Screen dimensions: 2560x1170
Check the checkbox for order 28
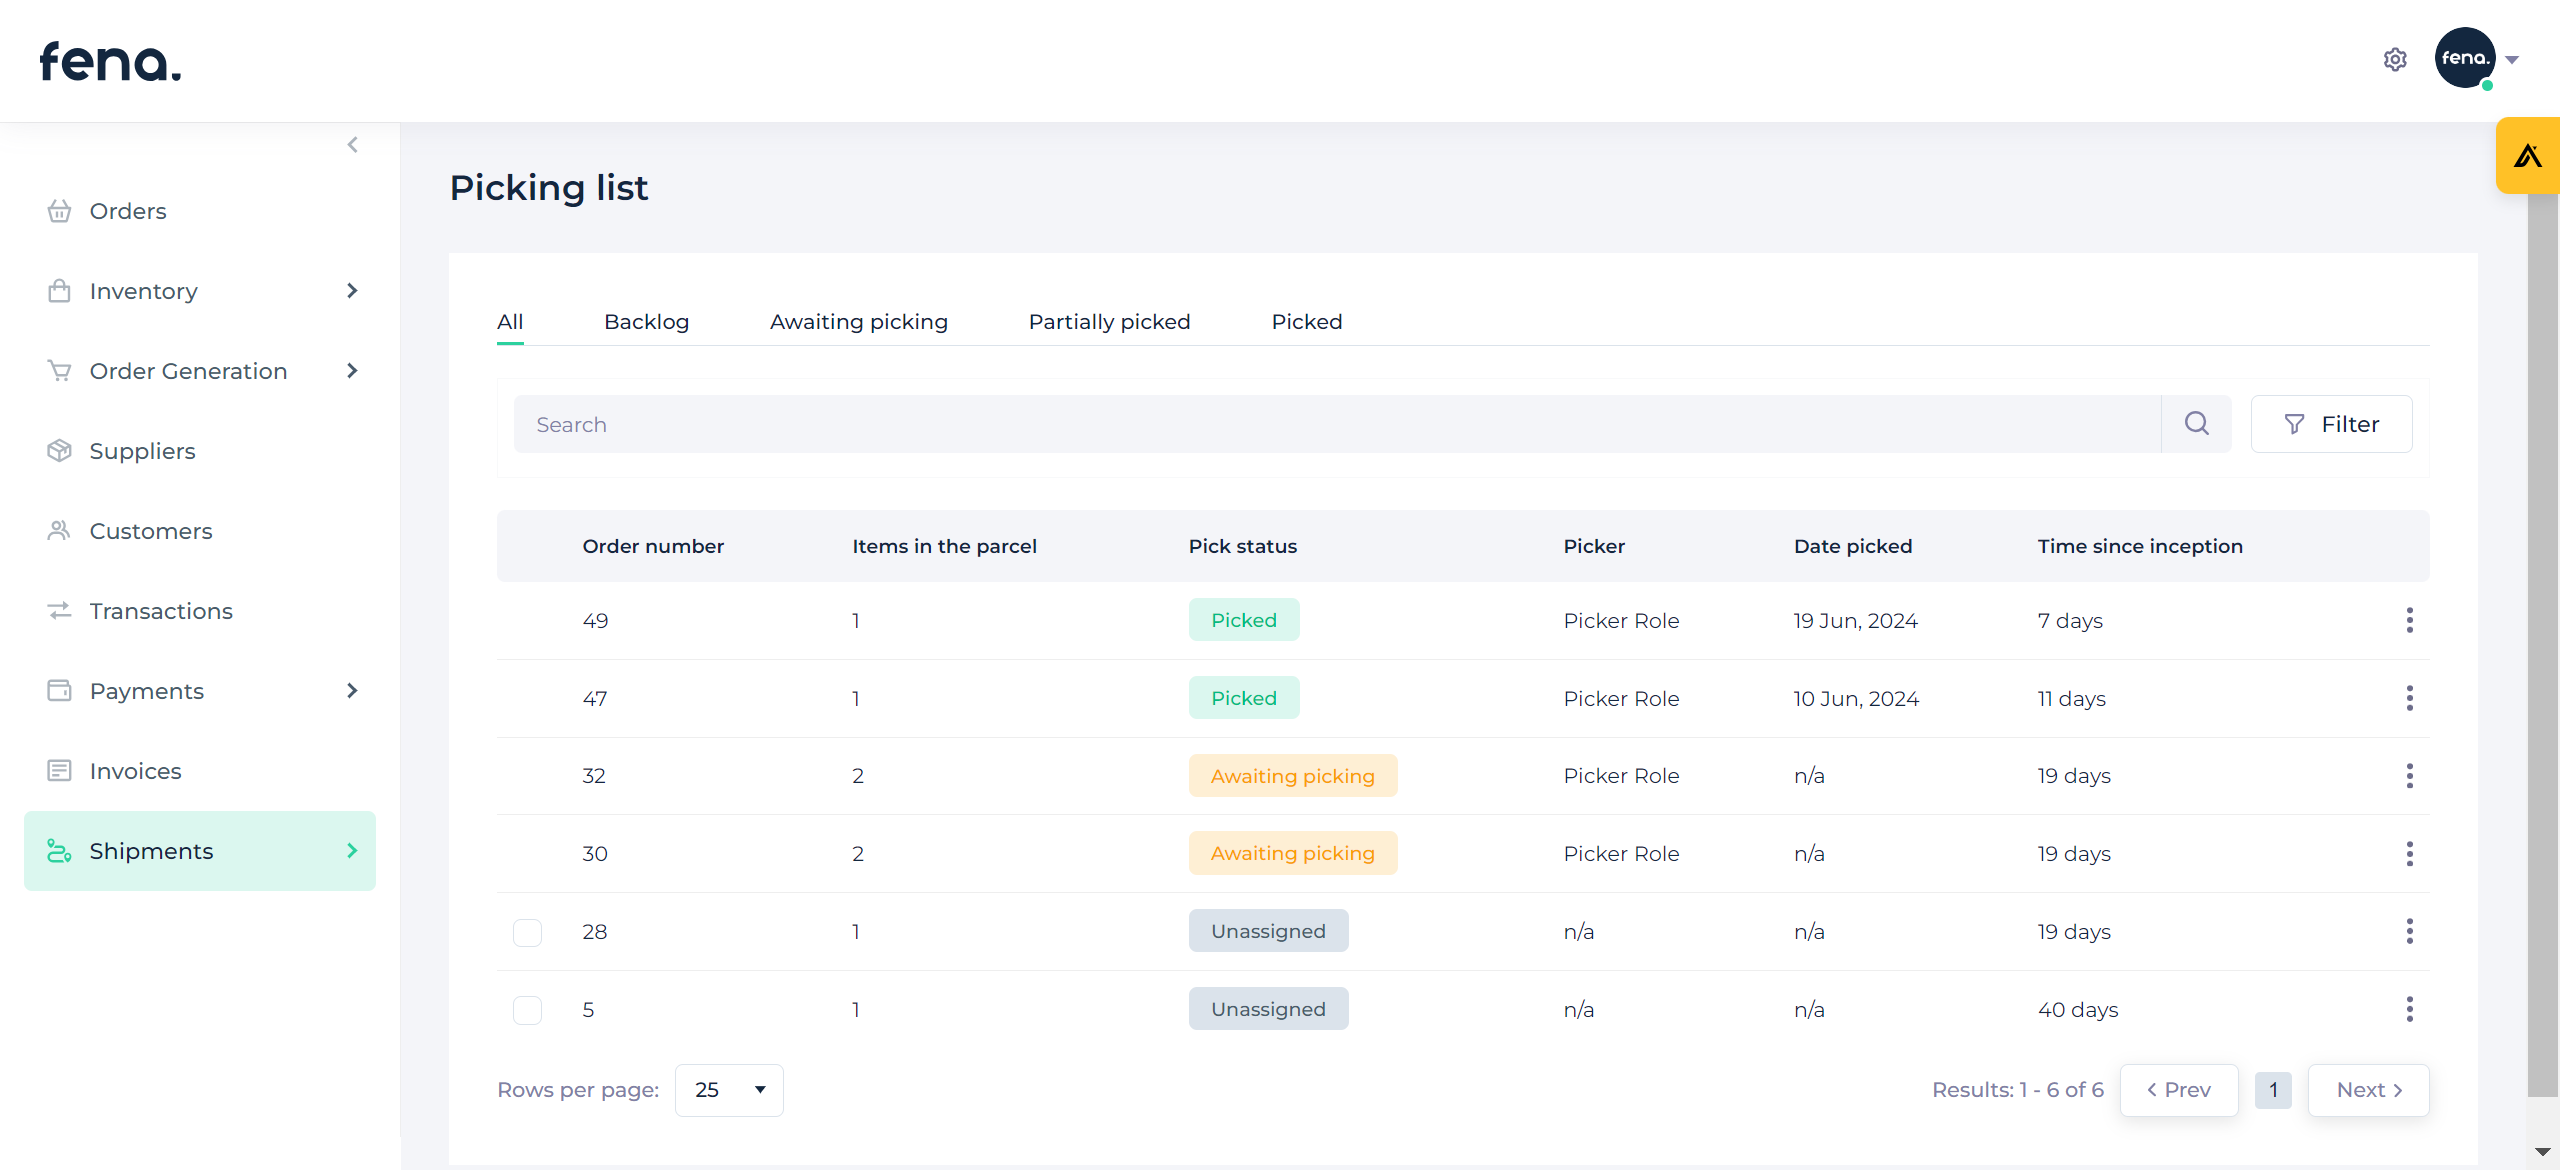527,933
